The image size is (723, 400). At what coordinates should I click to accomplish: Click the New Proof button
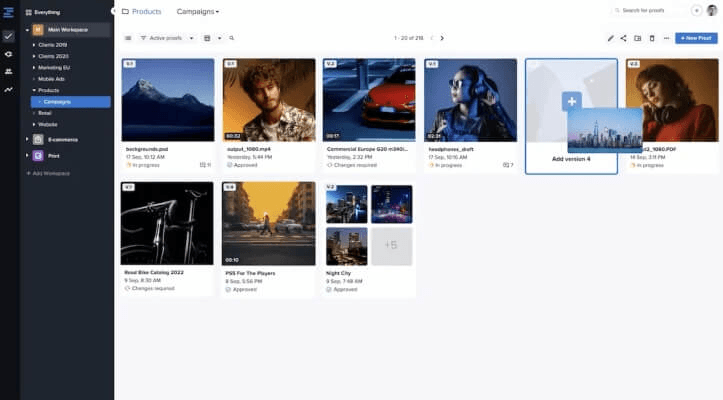click(696, 38)
